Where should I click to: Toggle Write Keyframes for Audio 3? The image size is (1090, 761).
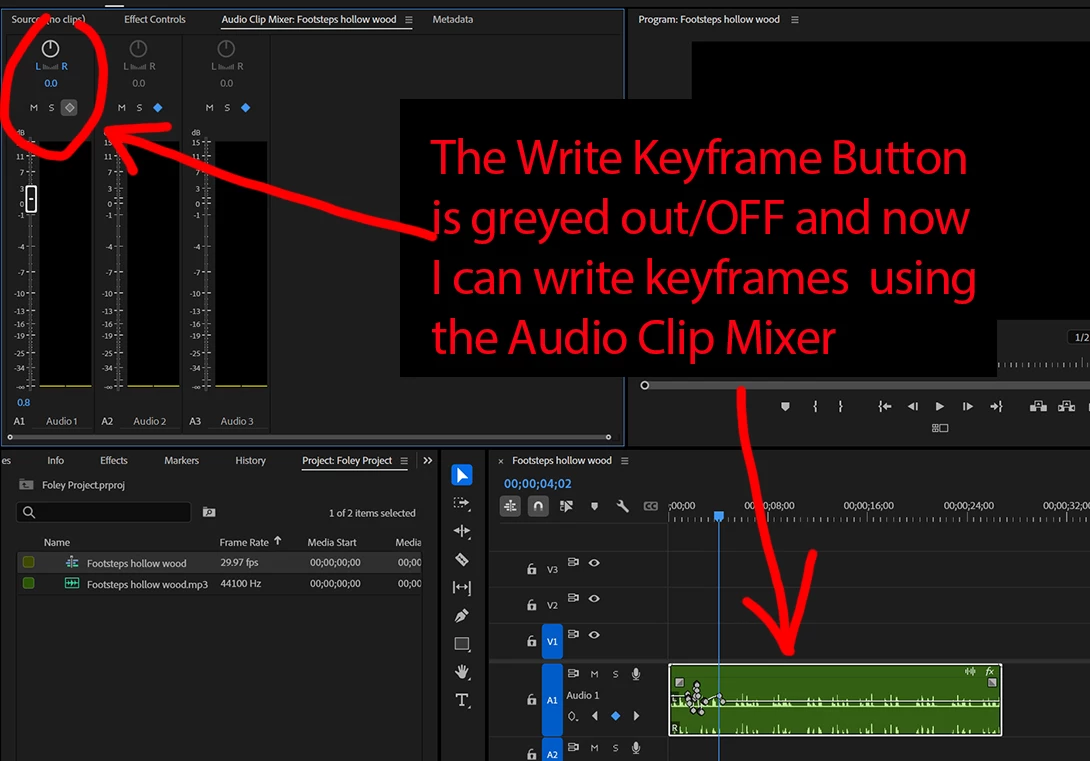pyautogui.click(x=245, y=108)
